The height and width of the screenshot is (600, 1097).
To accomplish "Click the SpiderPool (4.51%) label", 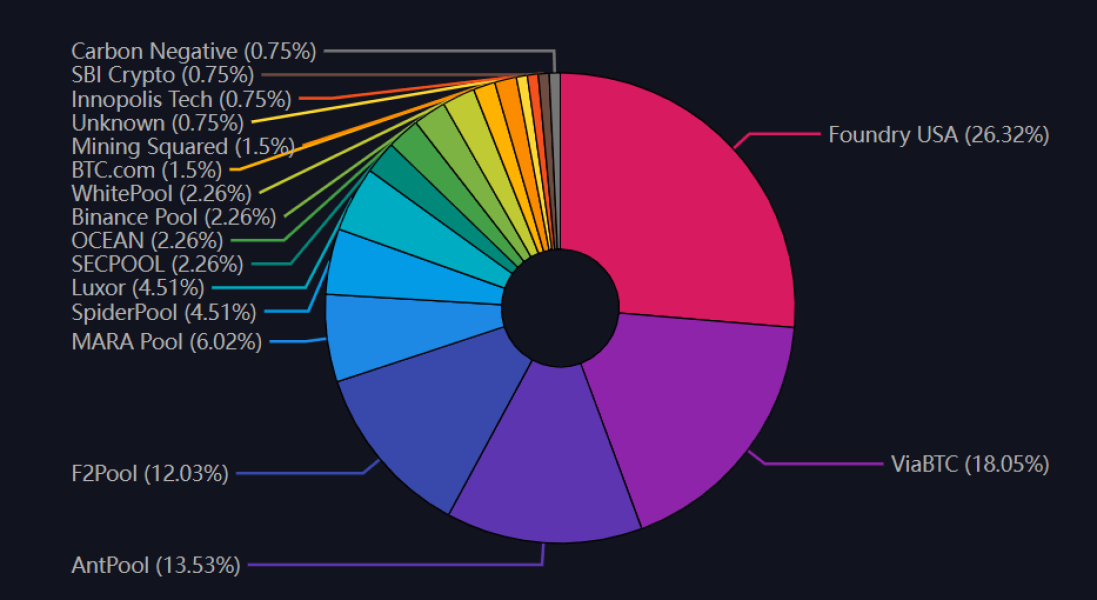I will 164,312.
